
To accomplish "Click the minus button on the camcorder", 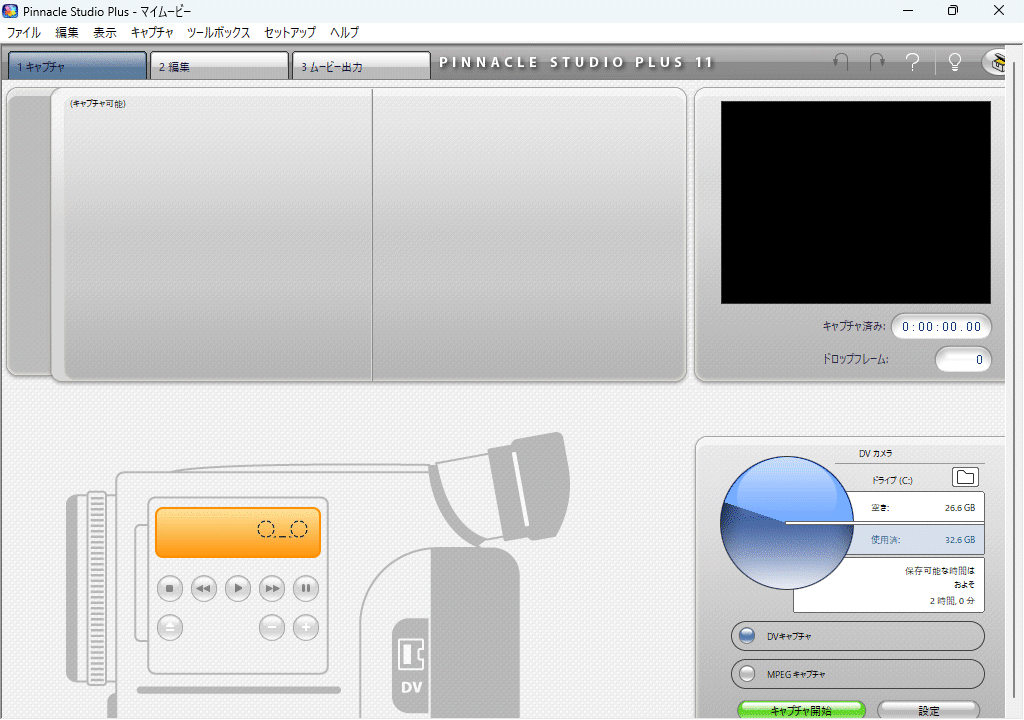I will coord(272,628).
